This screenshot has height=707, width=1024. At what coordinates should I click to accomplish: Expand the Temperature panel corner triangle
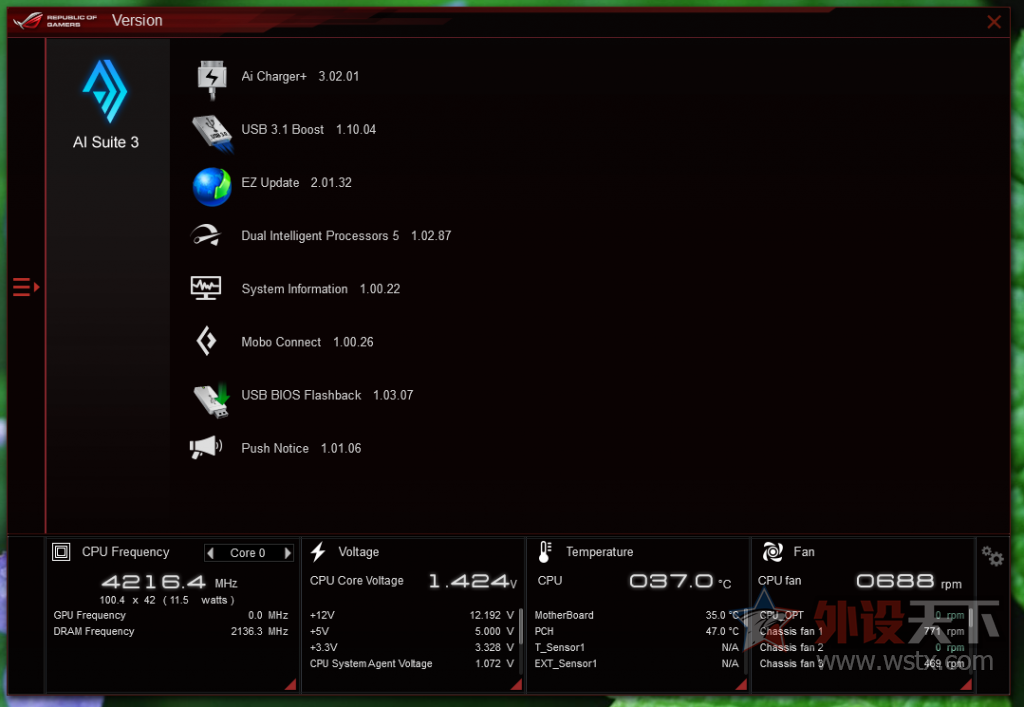(x=741, y=684)
